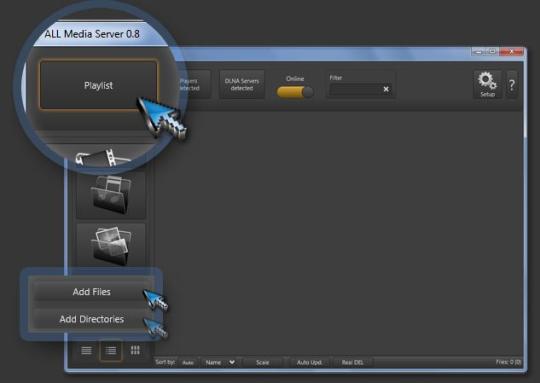Open the music folder in the sidebar

111,195
